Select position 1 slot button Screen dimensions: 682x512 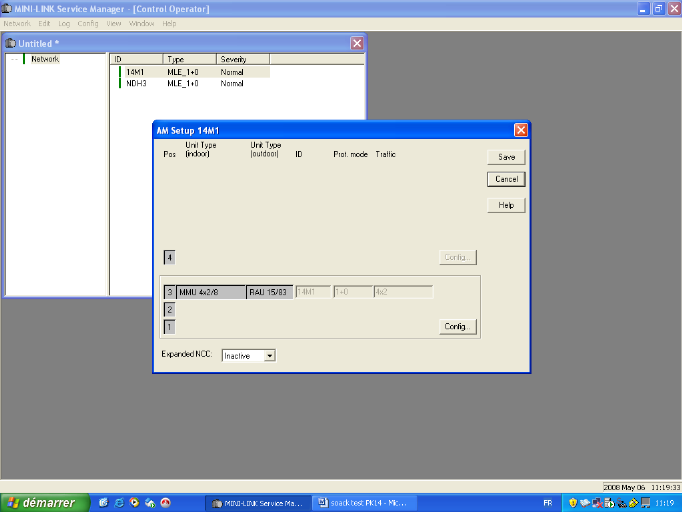[x=170, y=327]
